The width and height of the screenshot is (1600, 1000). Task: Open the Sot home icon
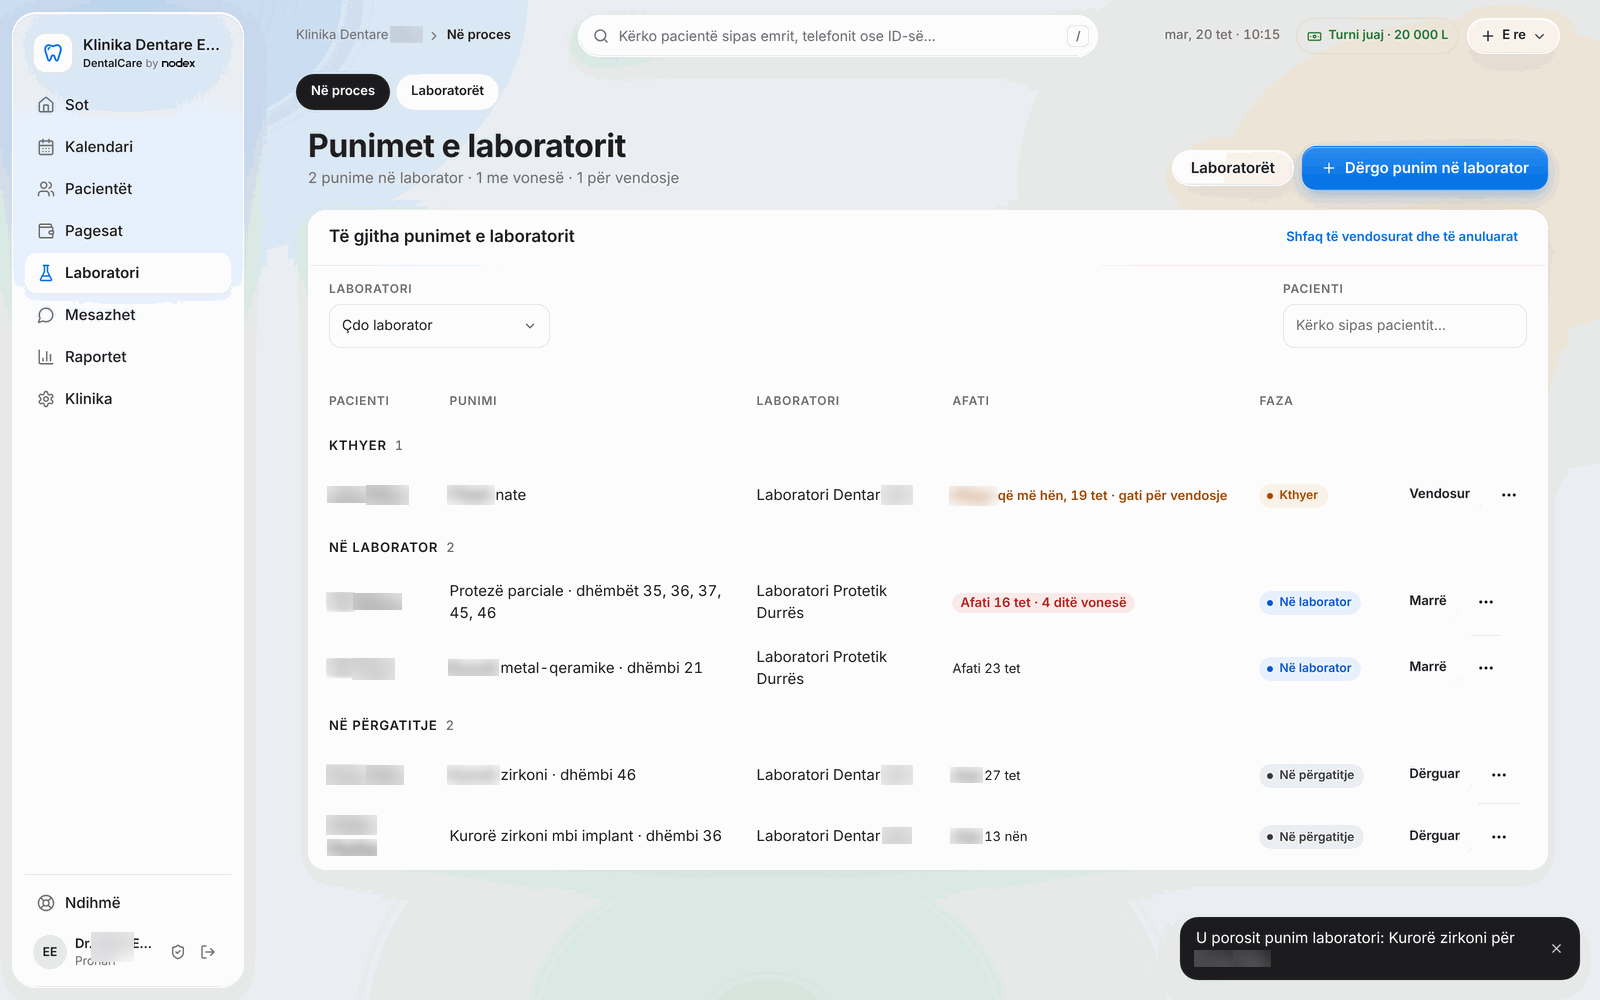pos(46,105)
